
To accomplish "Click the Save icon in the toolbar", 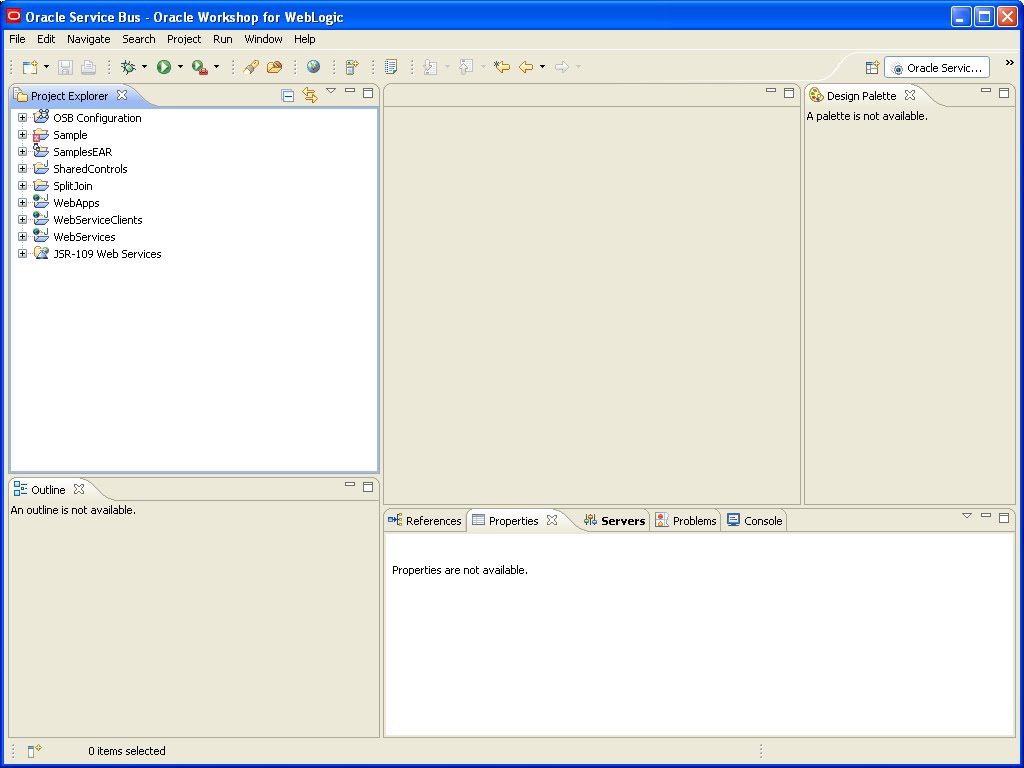I will [64, 66].
